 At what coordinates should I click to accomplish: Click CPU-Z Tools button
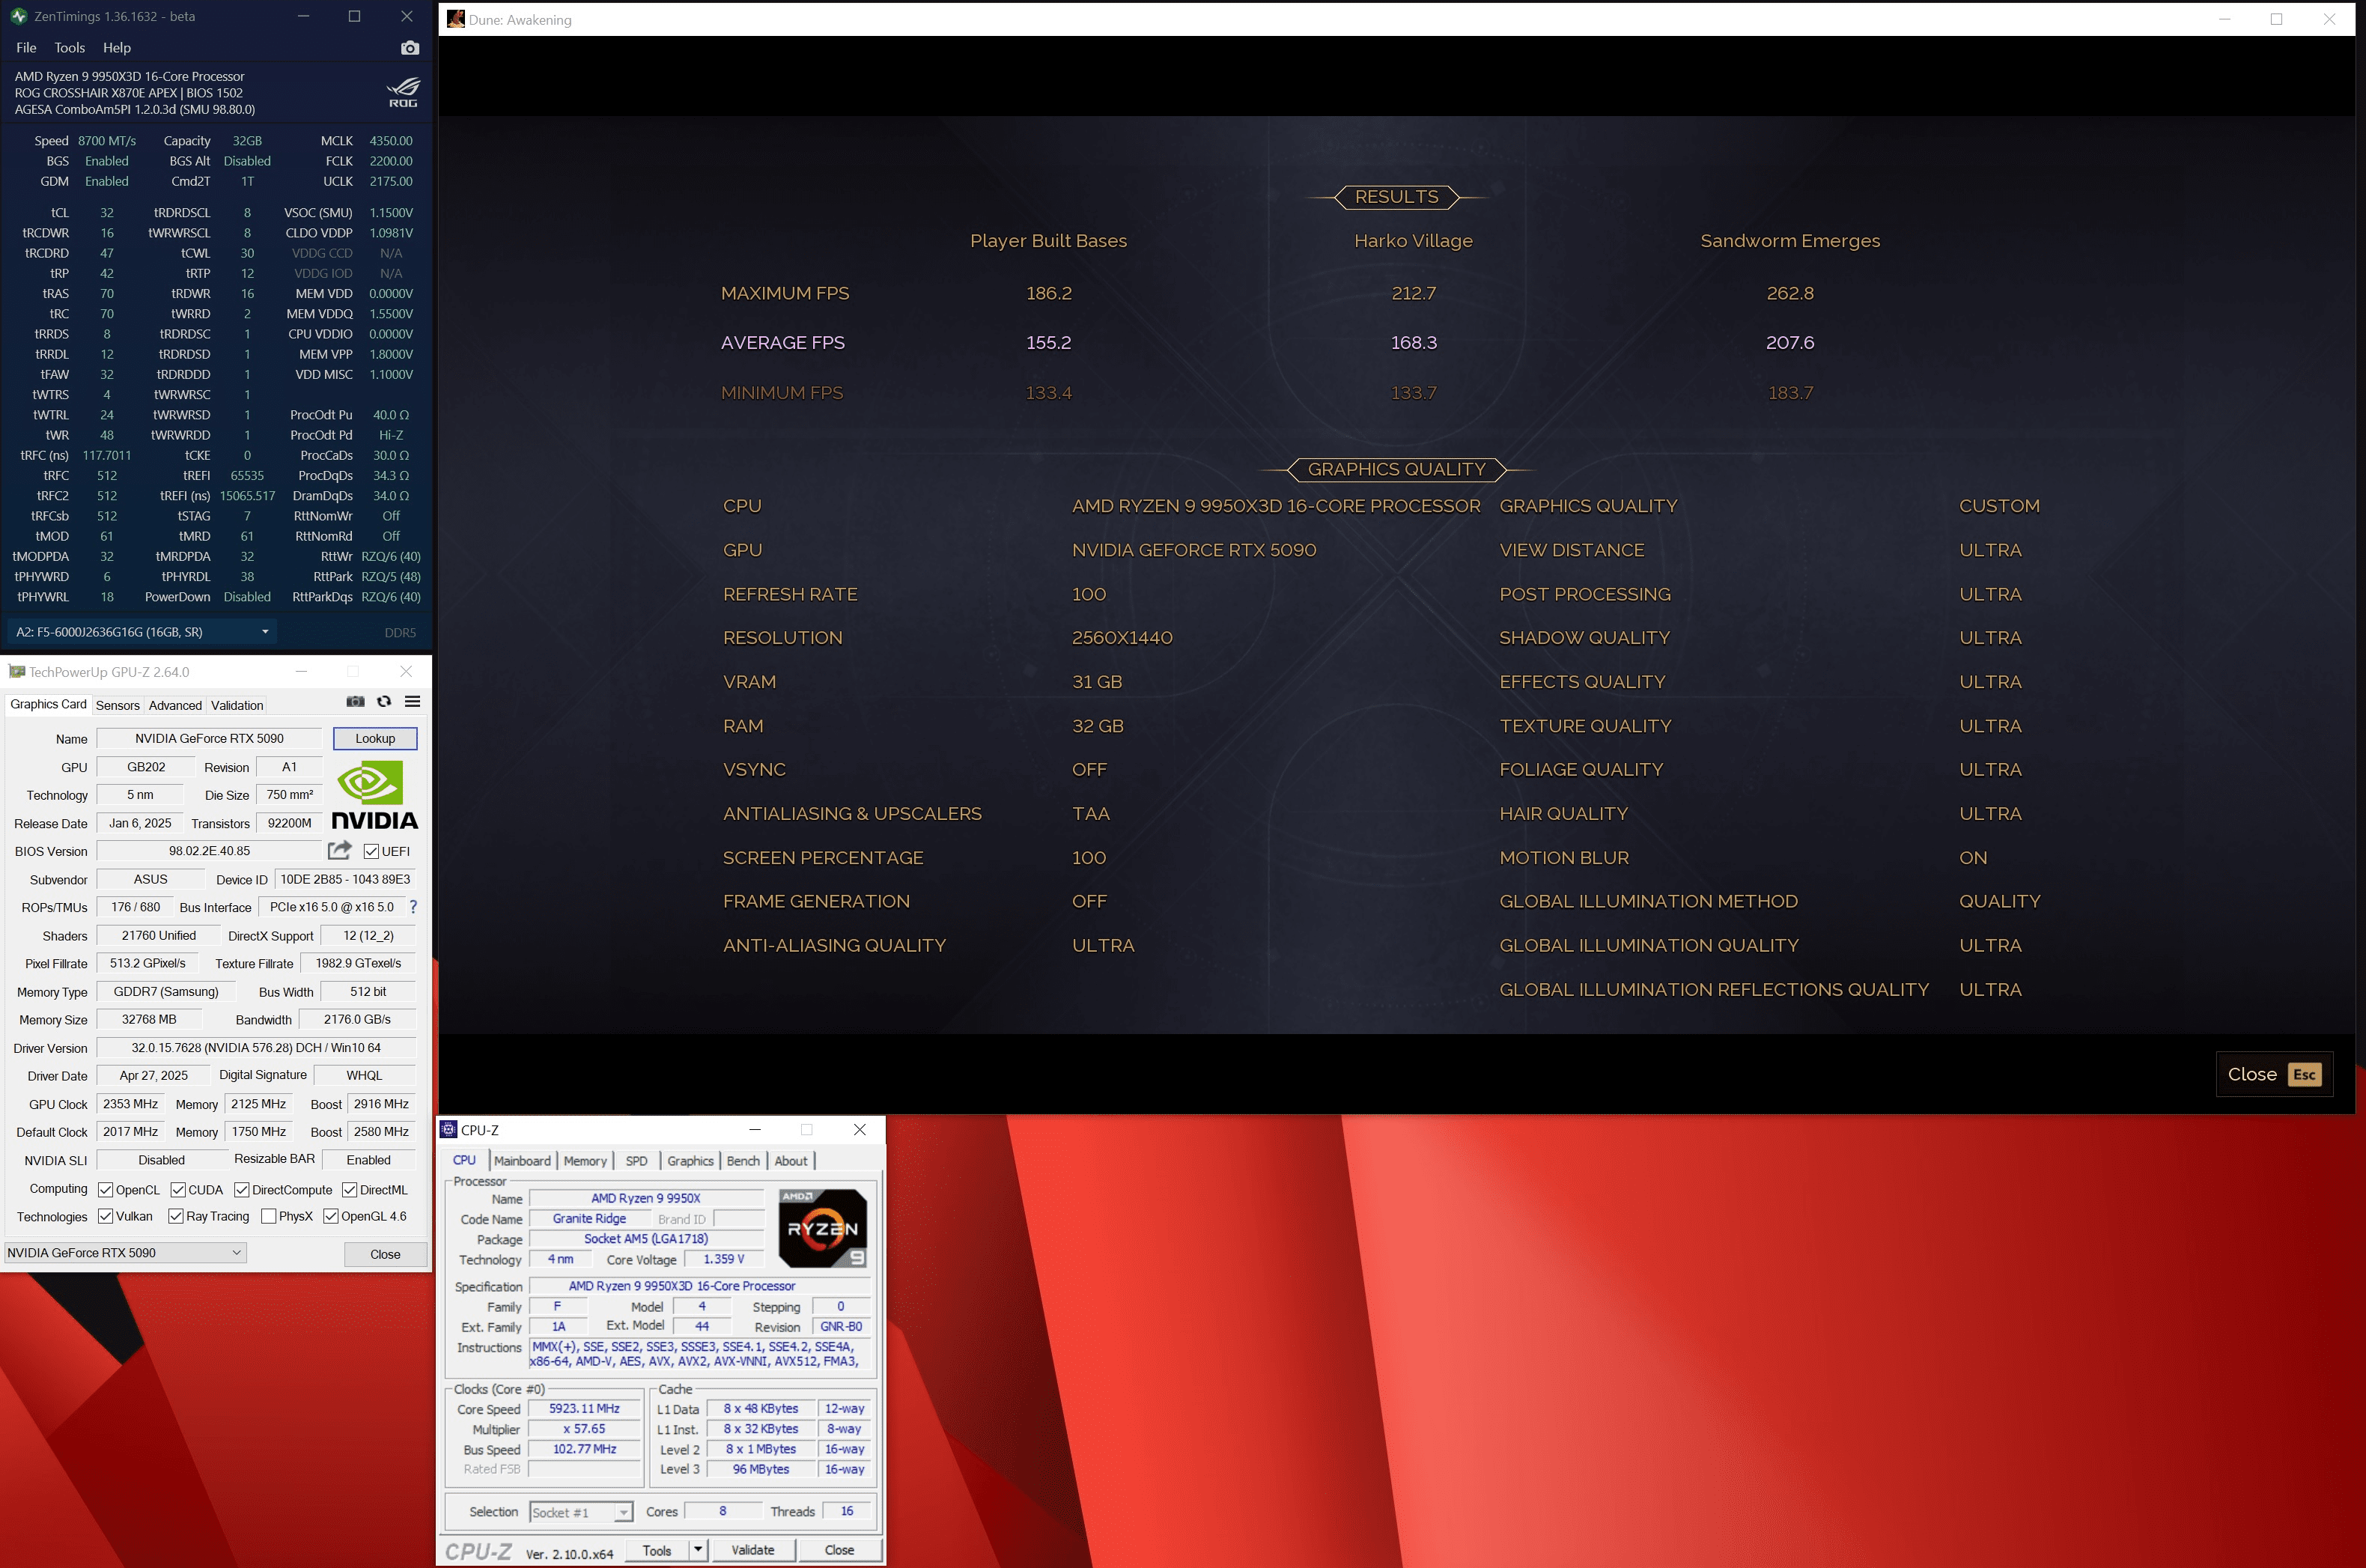(657, 1550)
